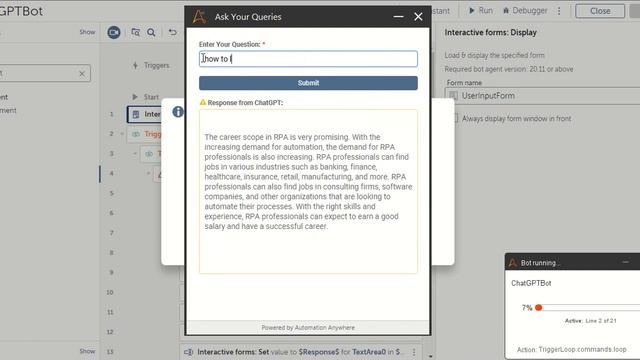Click the Interactive forms: Display heading
640x360 pixels.
[491, 33]
